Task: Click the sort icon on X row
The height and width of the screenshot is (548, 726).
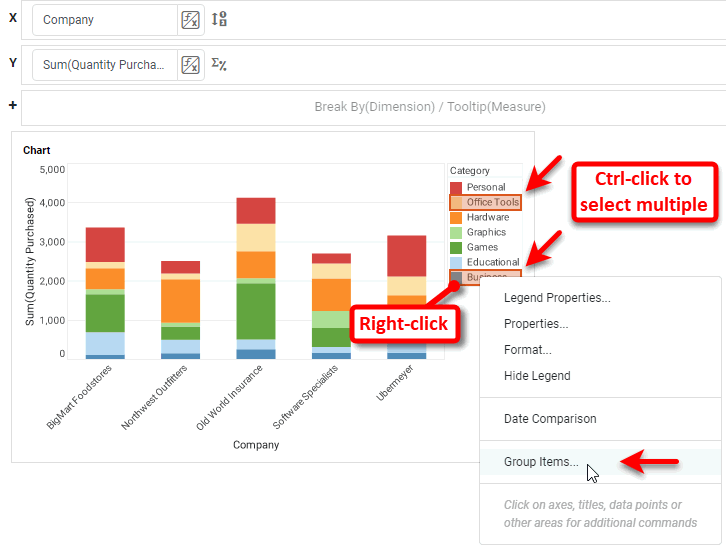Action: point(221,19)
